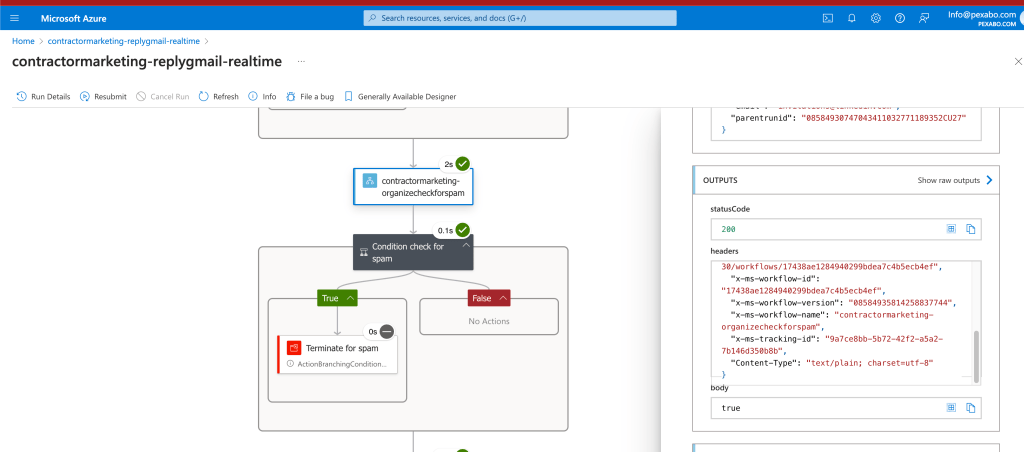Open the feedback icon in header

coord(923,18)
